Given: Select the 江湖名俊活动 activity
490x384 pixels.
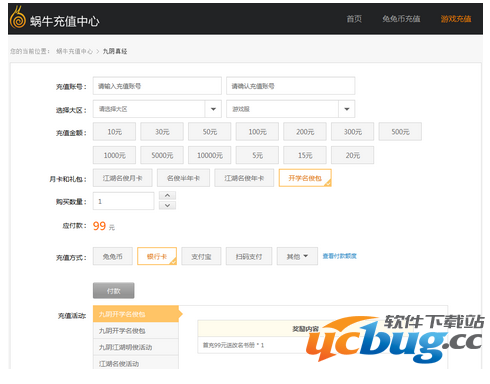Looking at the screenshot, I should click(x=136, y=363).
